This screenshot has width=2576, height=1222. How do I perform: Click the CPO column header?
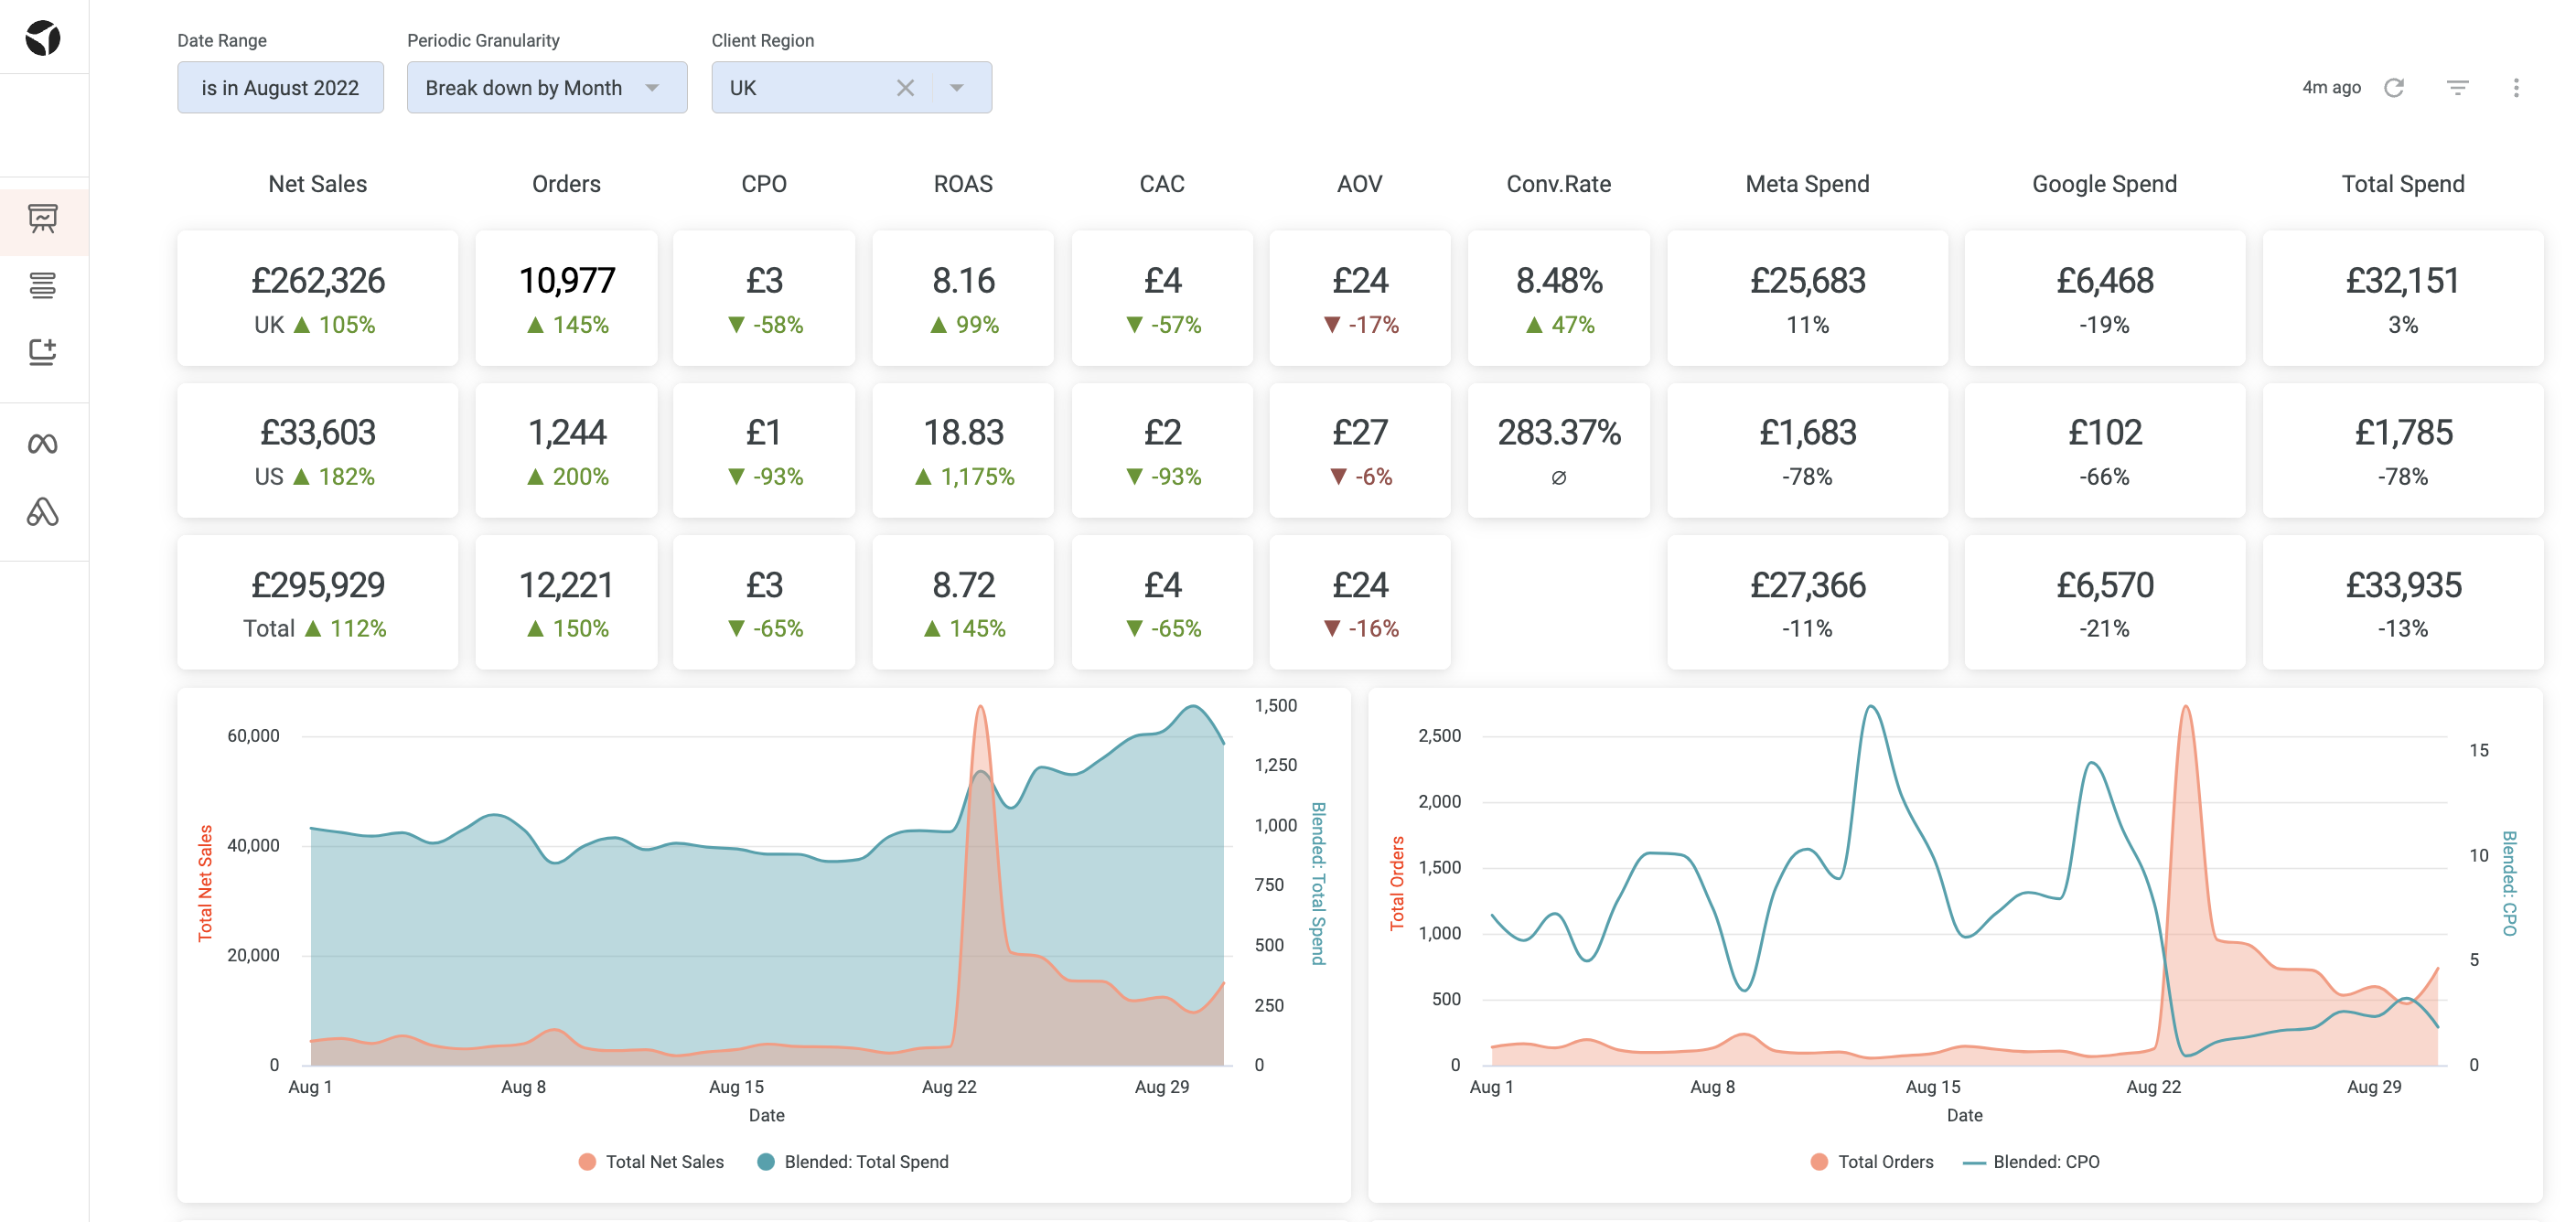764,184
